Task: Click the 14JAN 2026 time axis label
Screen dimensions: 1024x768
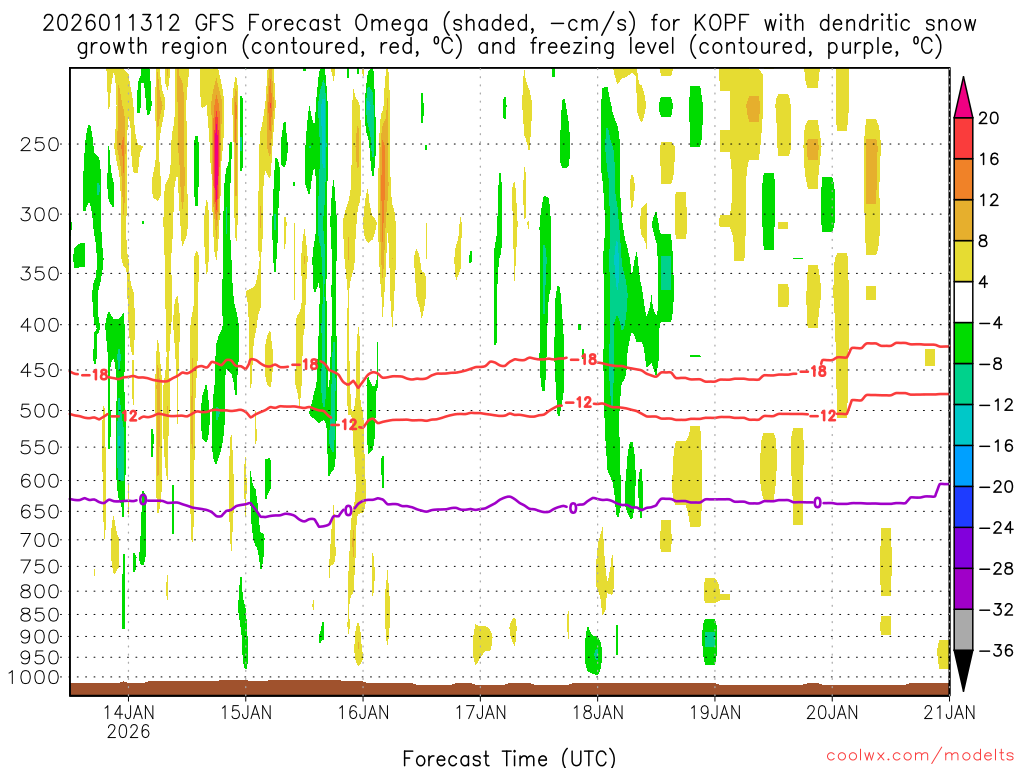Action: 128,722
